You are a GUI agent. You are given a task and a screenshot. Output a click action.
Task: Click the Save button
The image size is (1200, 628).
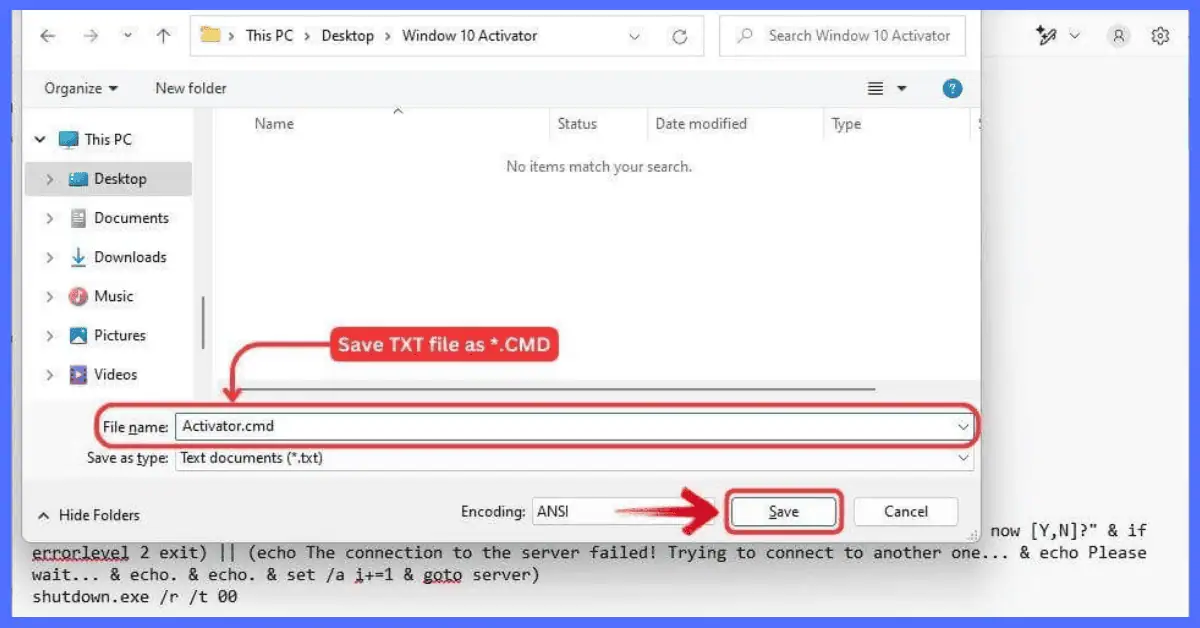(783, 511)
